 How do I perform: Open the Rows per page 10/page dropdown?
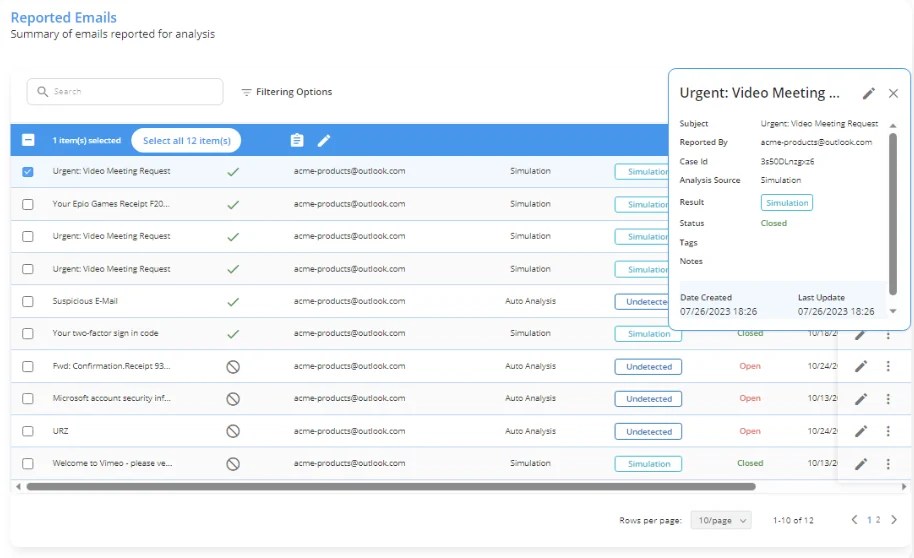[x=721, y=520]
